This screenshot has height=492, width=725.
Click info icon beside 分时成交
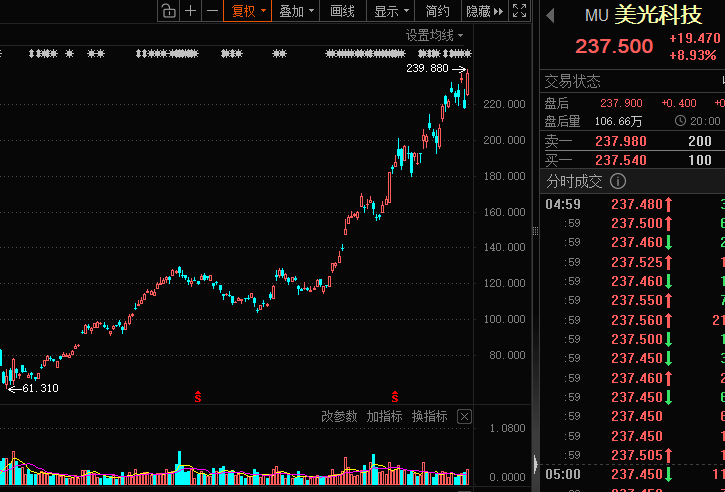coord(618,181)
